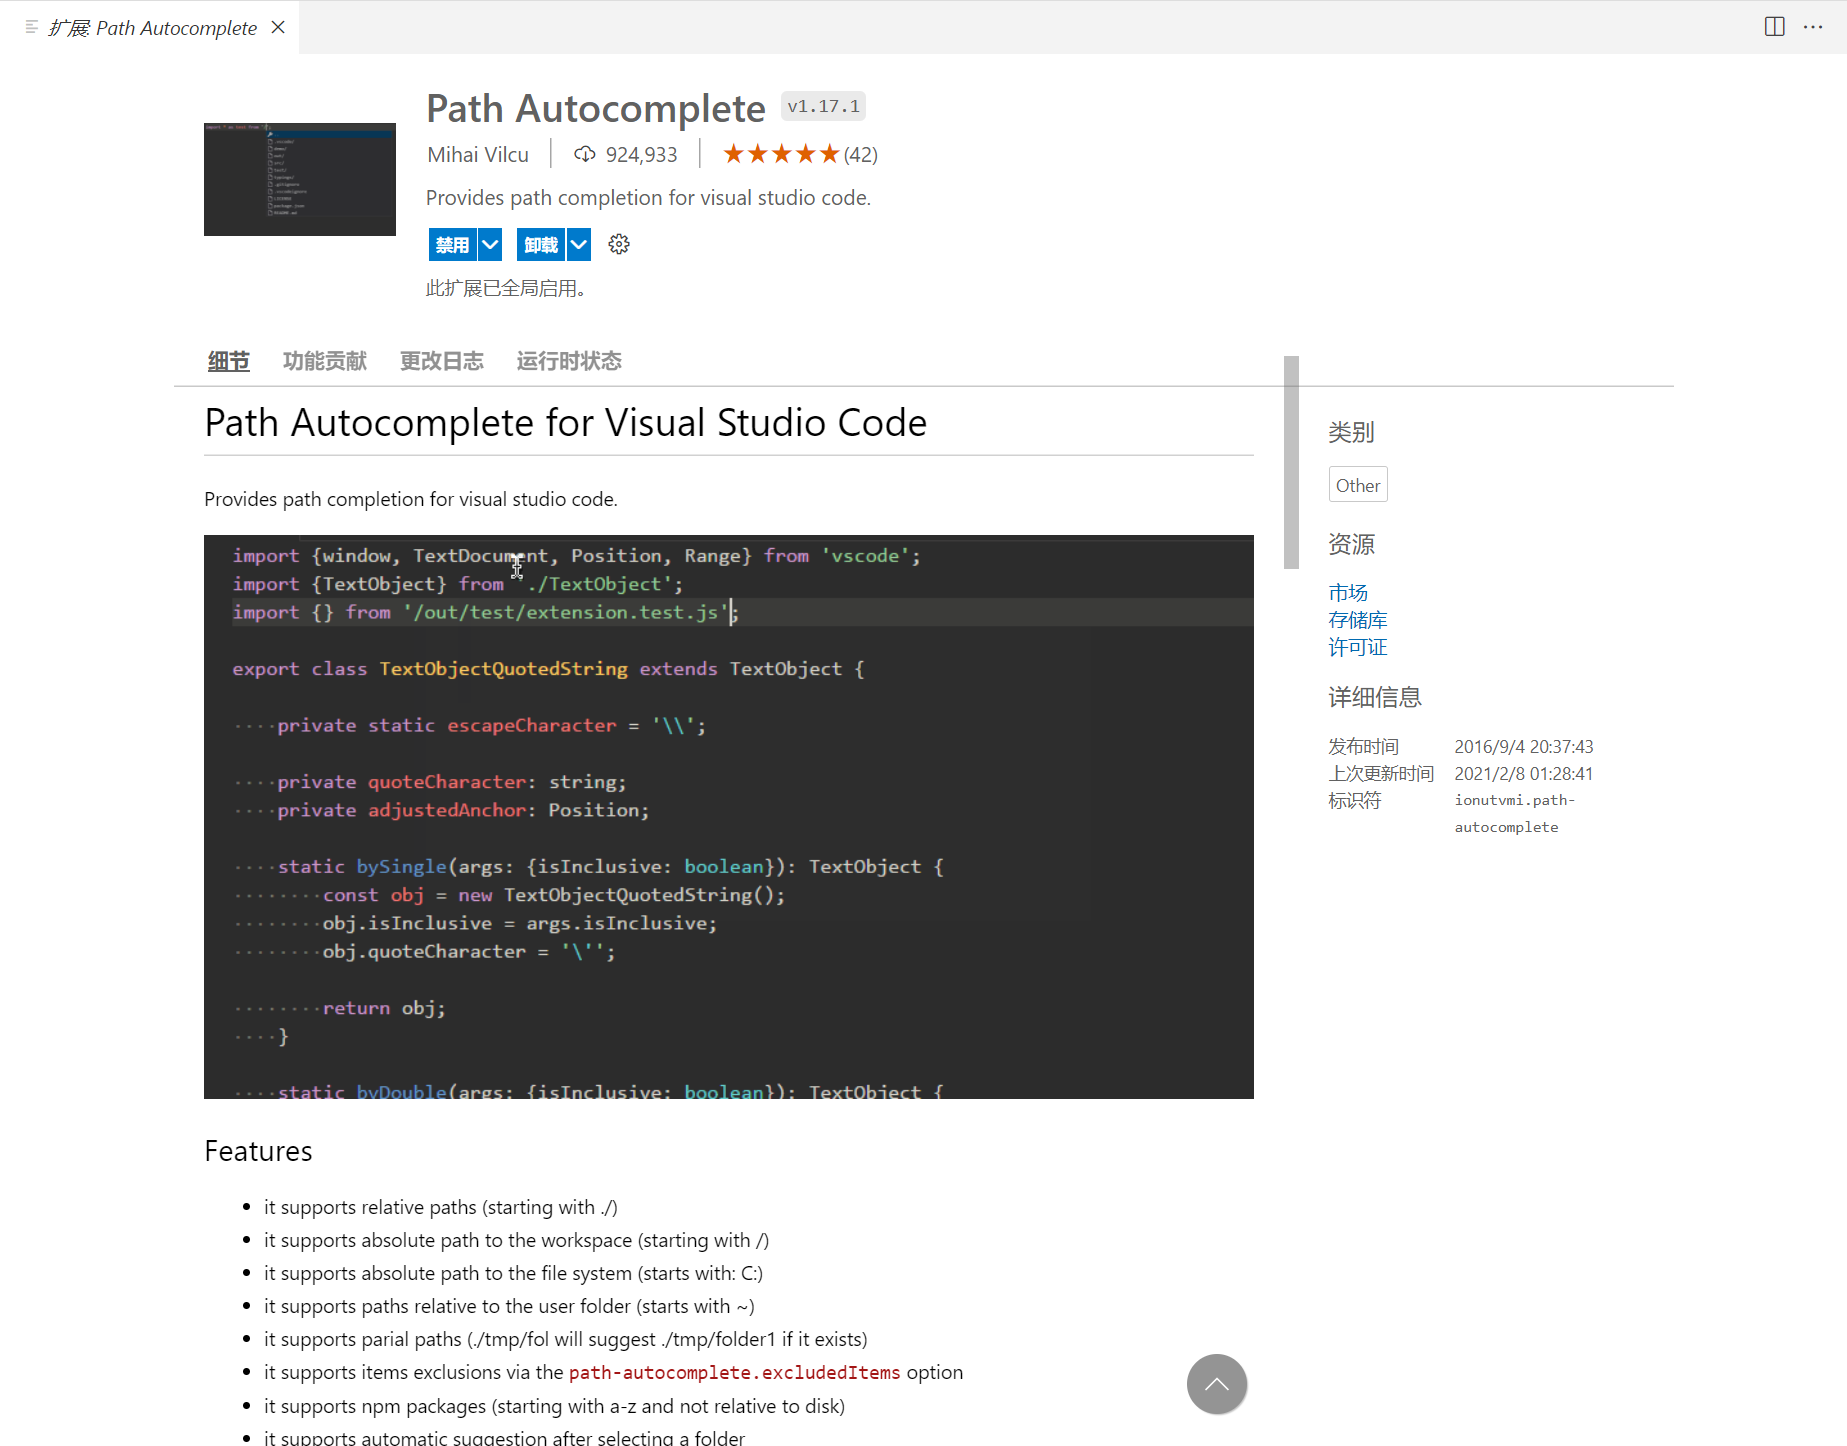The width and height of the screenshot is (1847, 1446).
Task: Click the 'paths relative to the user folder' line
Action: 509,1306
